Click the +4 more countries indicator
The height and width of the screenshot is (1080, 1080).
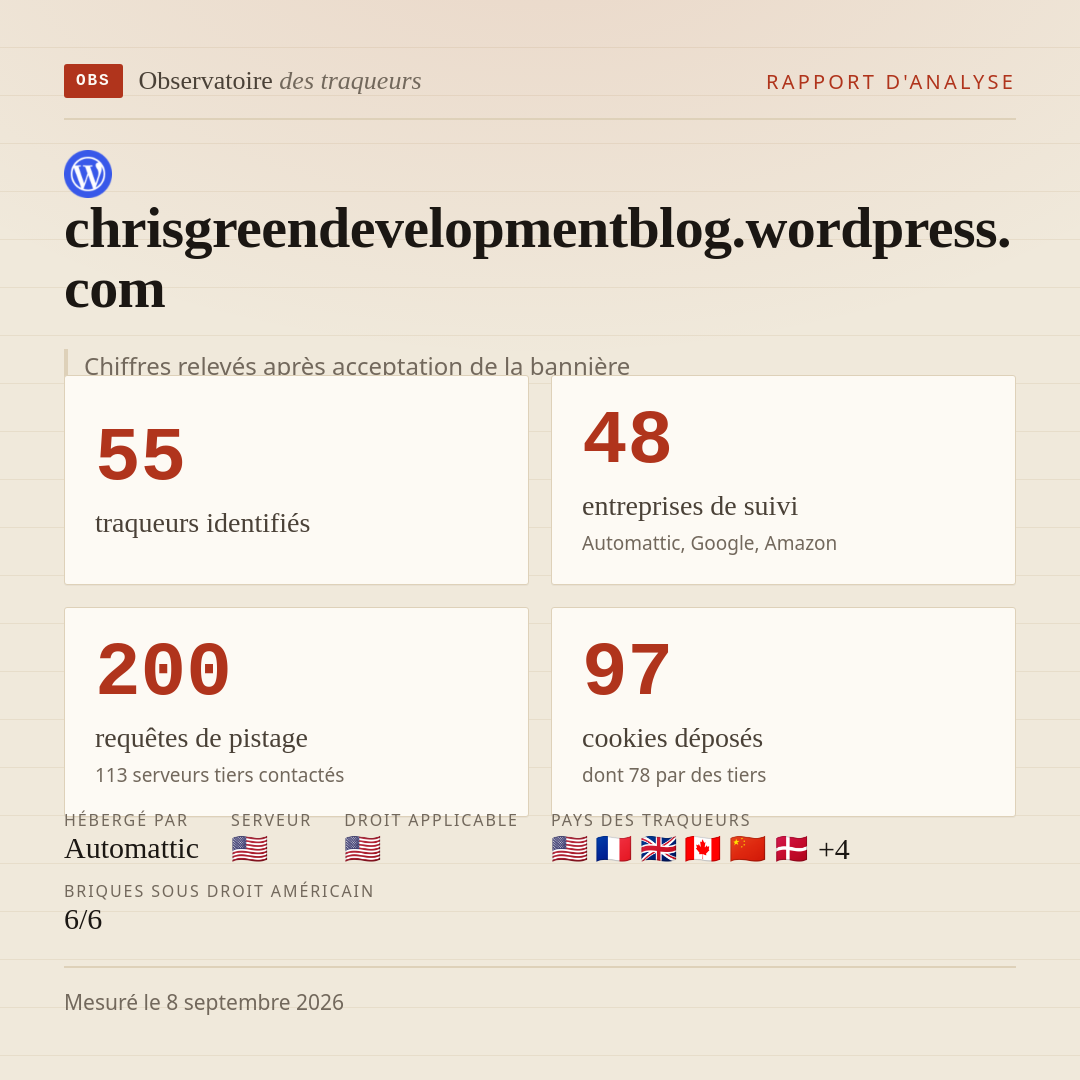coord(833,850)
